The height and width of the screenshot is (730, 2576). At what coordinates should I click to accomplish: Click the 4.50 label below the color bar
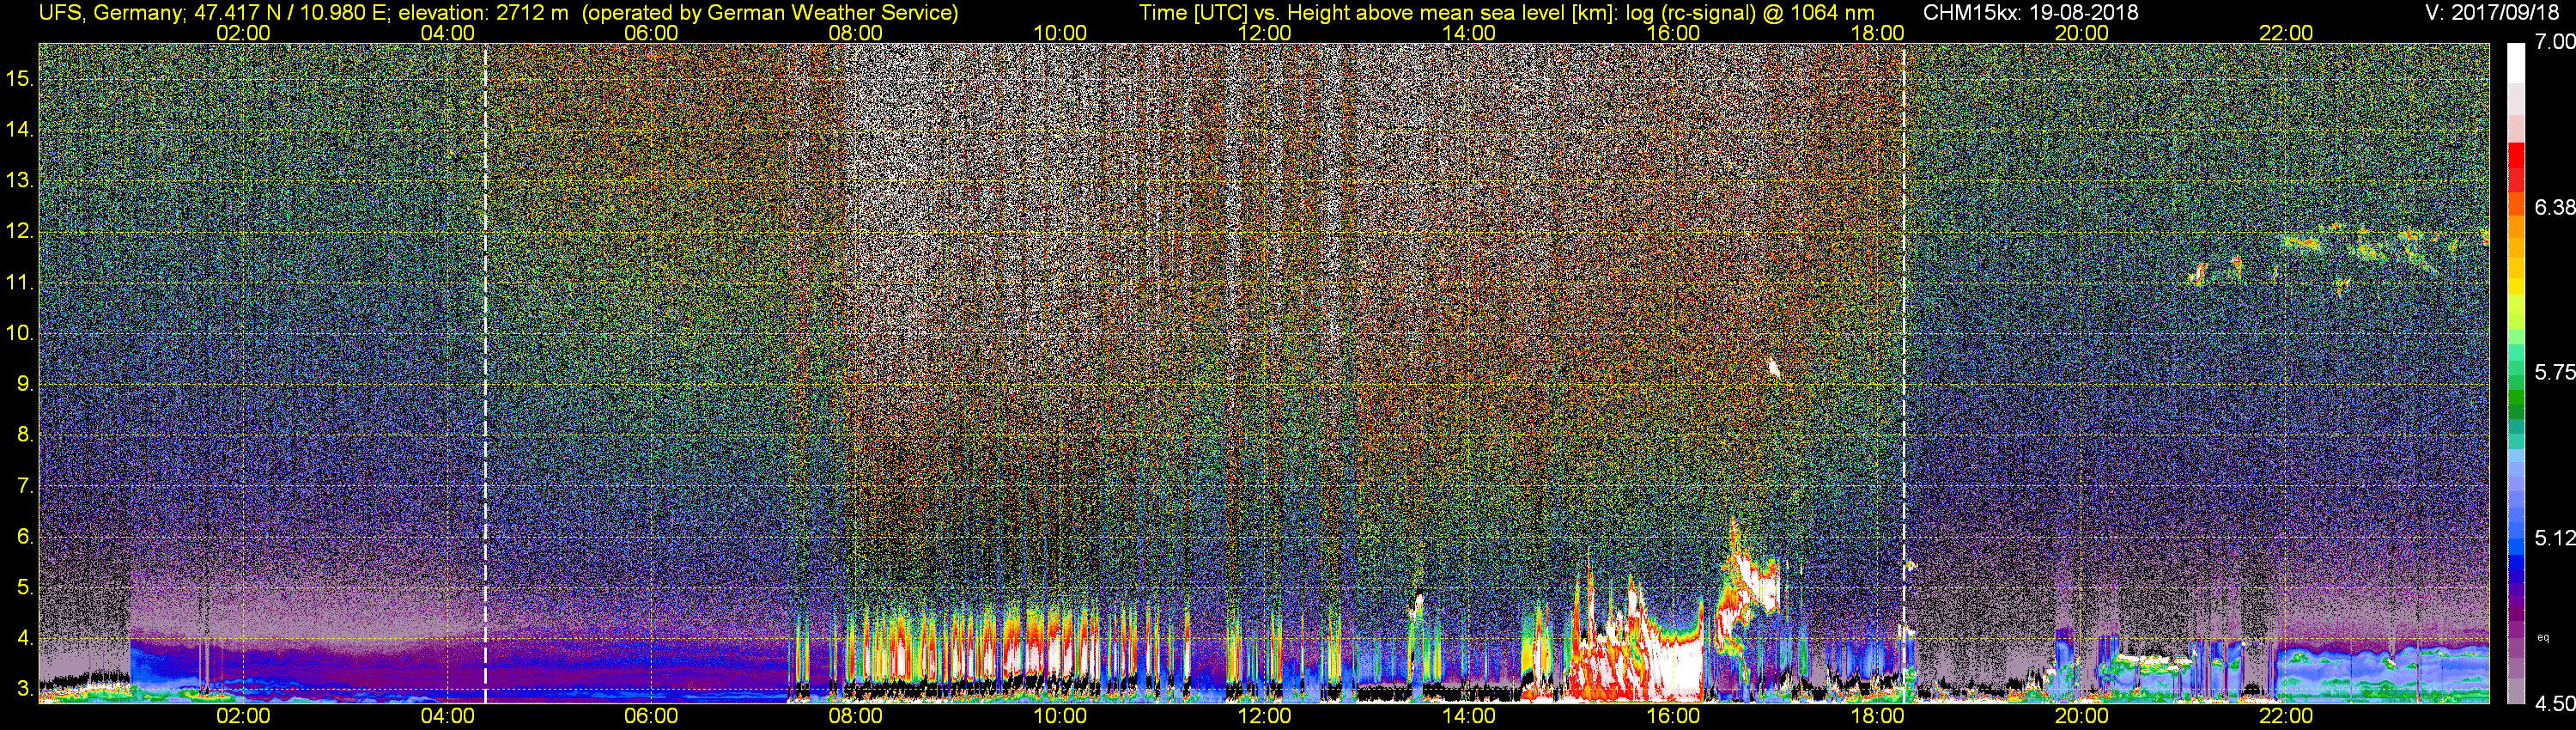(2555, 704)
